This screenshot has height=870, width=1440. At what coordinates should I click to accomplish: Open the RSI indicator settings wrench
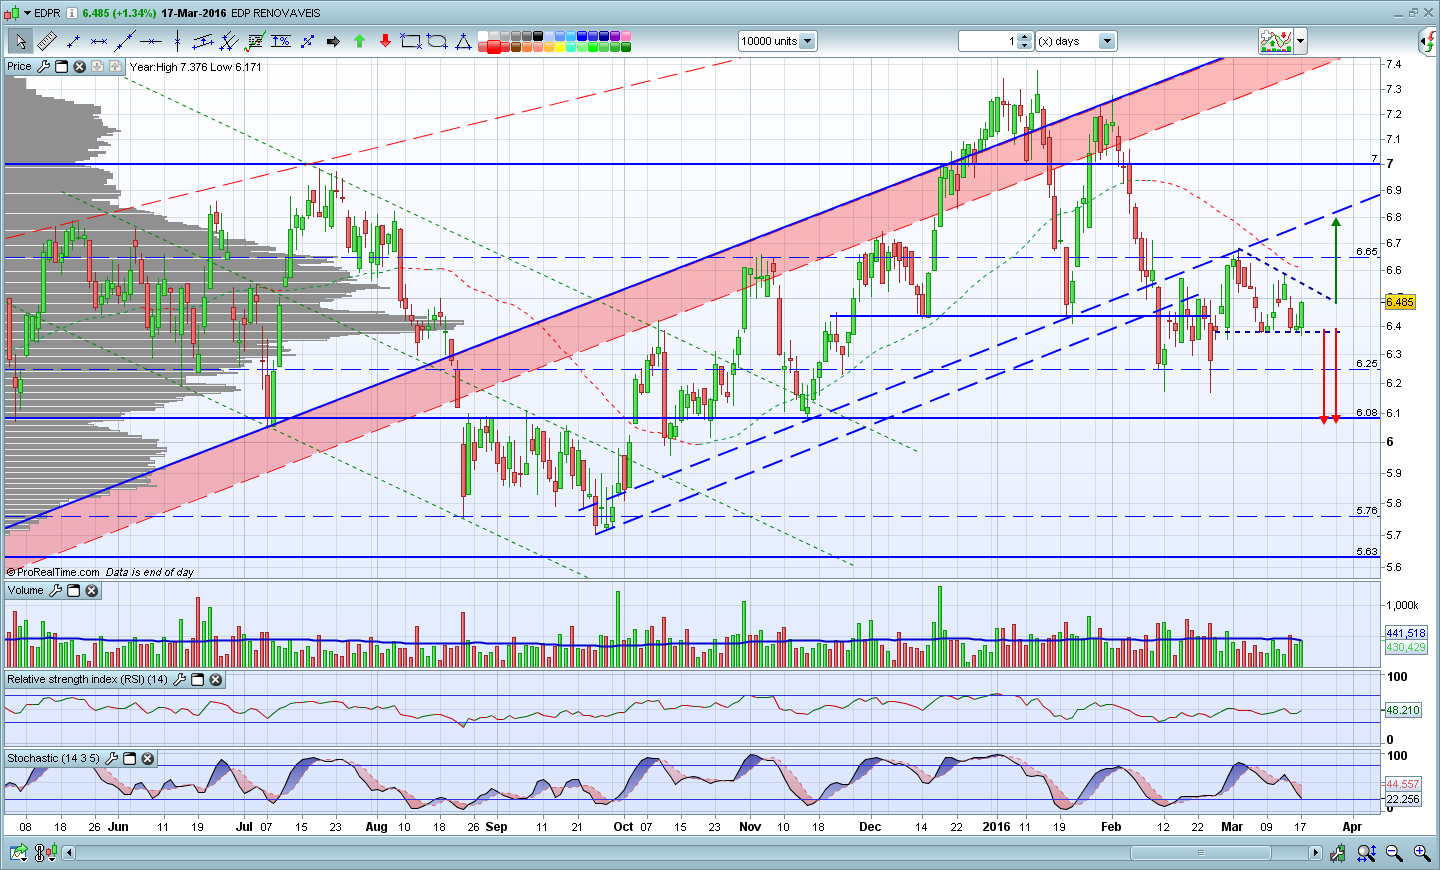click(x=180, y=680)
